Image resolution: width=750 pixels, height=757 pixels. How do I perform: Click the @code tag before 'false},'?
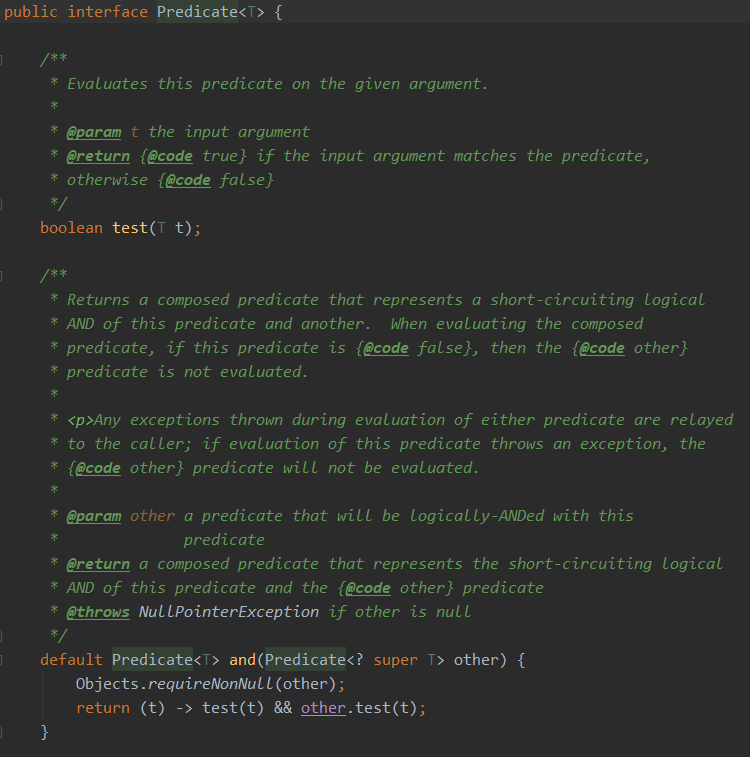[x=386, y=348]
